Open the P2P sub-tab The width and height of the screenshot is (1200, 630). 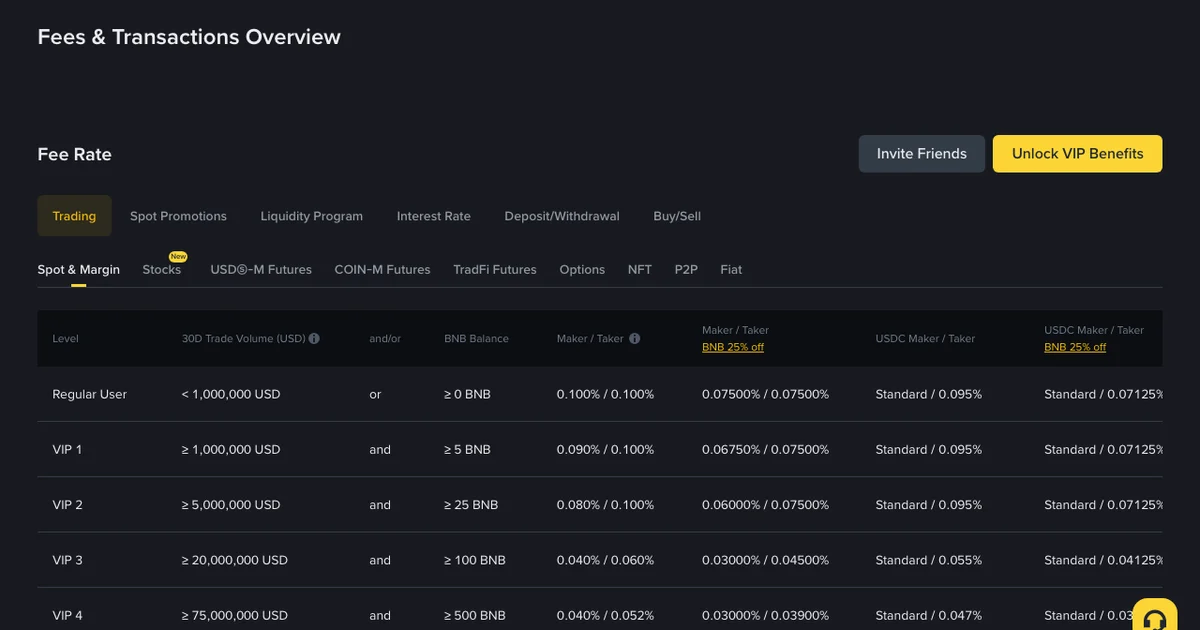686,270
